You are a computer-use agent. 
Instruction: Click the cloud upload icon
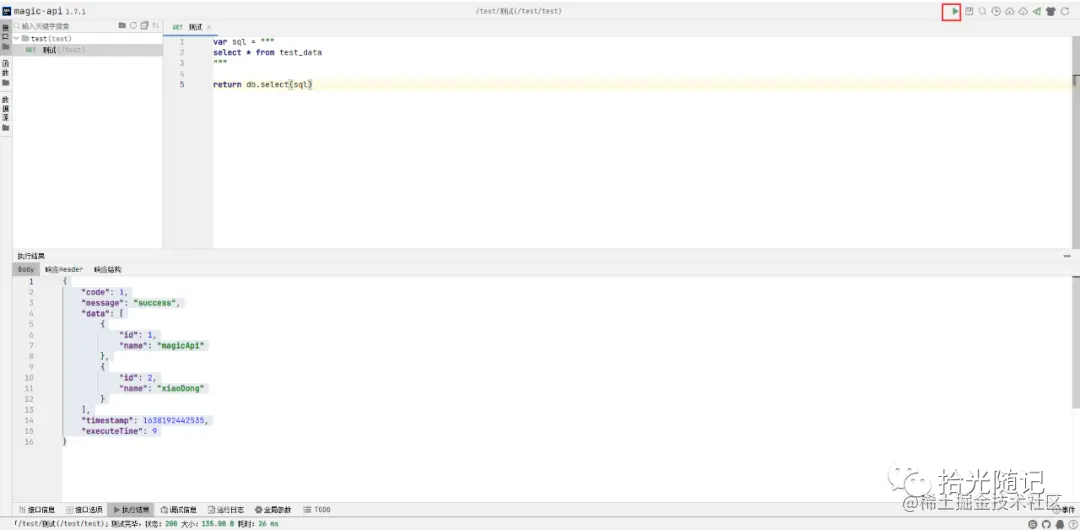point(1010,12)
